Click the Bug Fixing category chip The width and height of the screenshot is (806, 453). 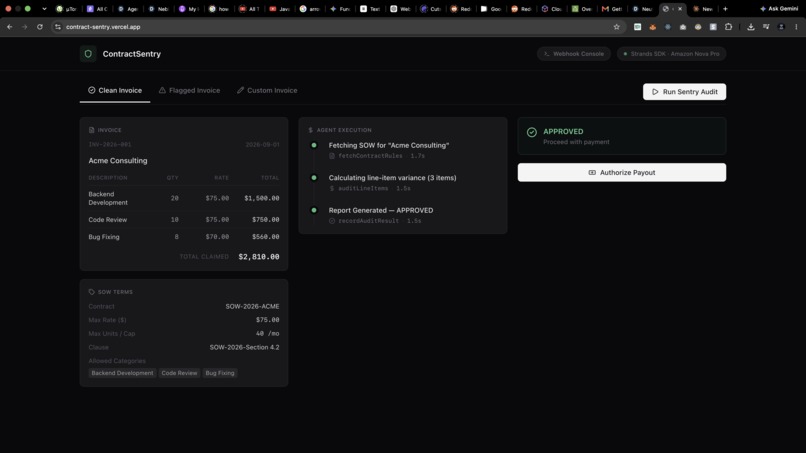point(219,373)
